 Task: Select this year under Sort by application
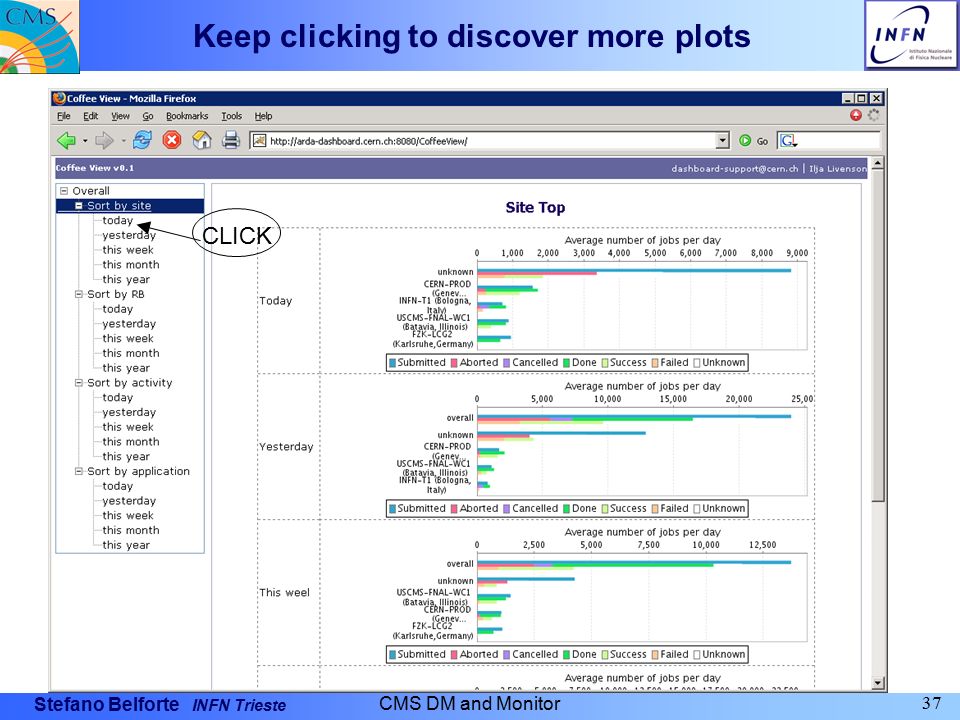tap(126, 545)
